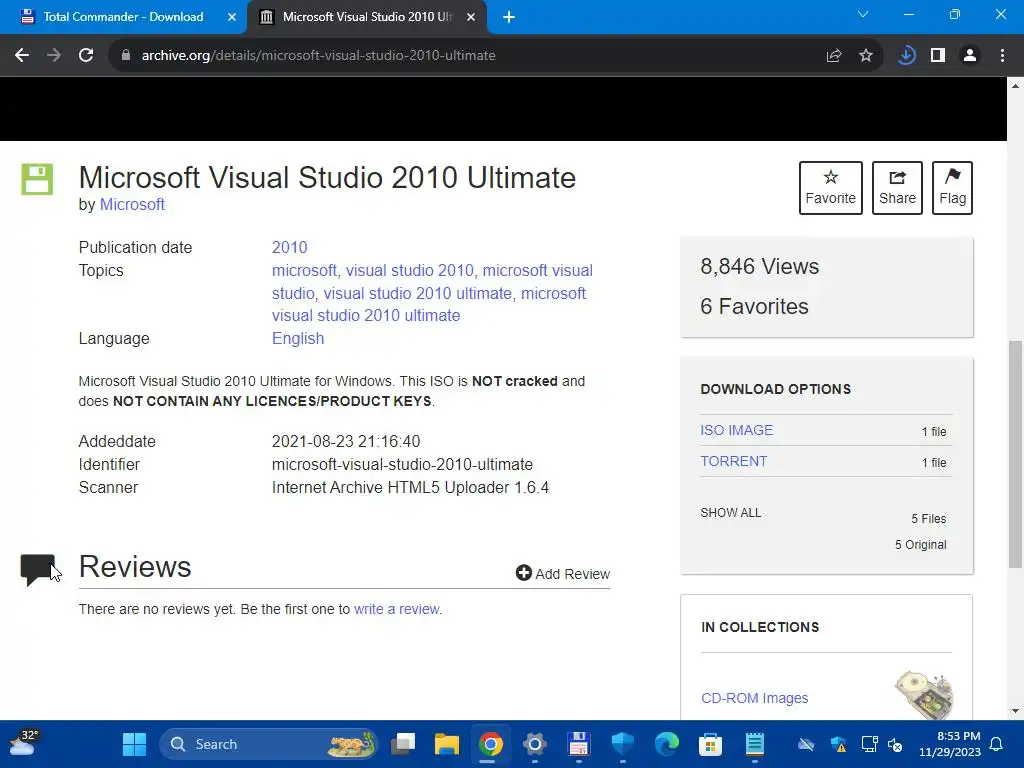Click scrollbar down arrow
The image size is (1024, 768).
point(1015,711)
